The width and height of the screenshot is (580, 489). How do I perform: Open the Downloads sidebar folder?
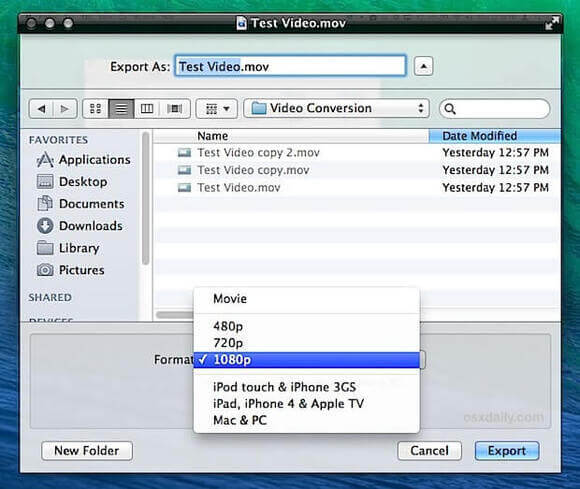point(80,226)
